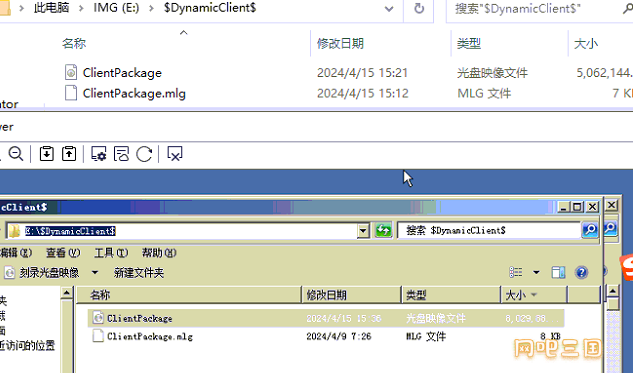
Task: Select the ClientPackage.mlg file icon in lower window
Action: [x=98, y=336]
